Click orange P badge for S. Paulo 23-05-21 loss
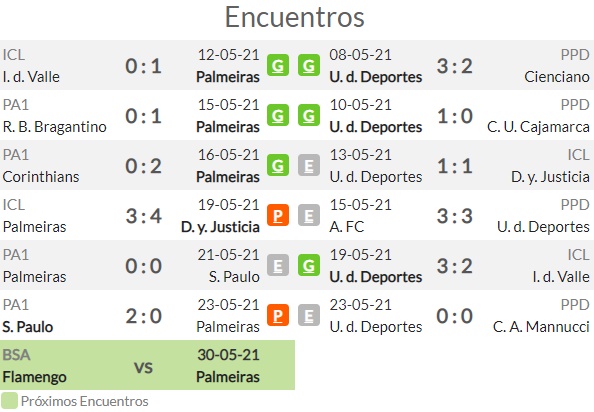The height and width of the screenshot is (412, 594). tap(278, 315)
